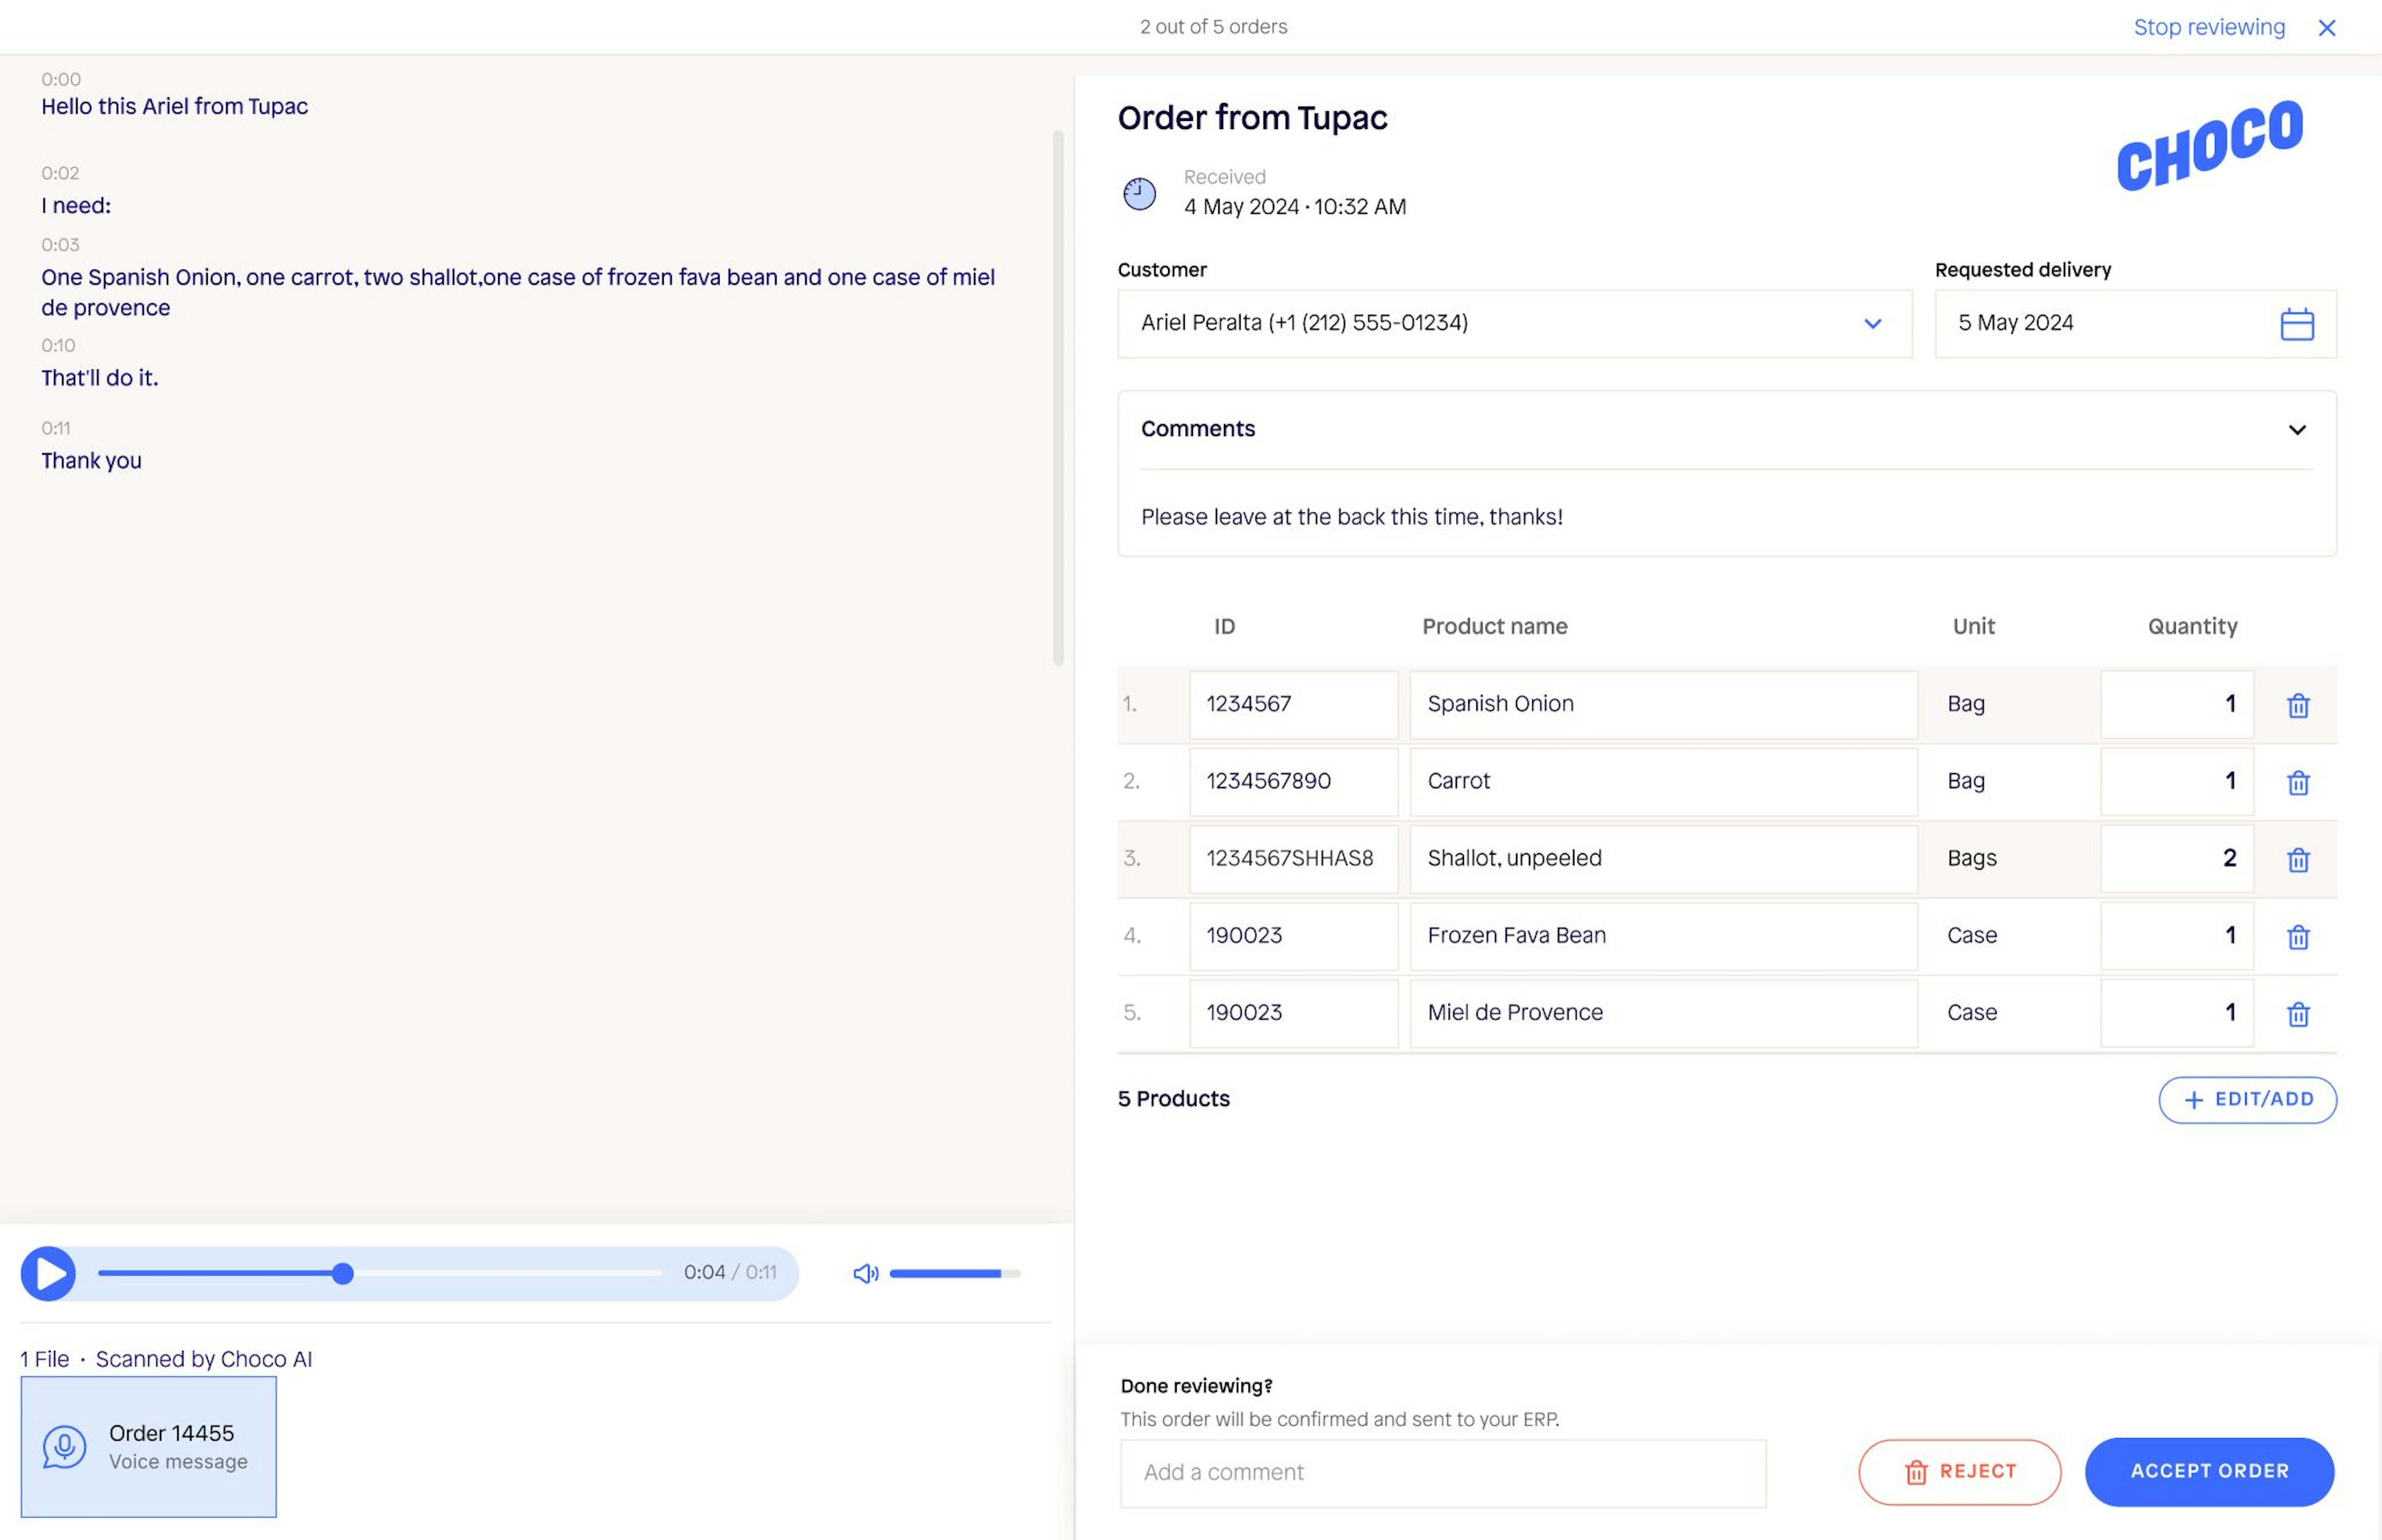Remove the Carrot line item

coord(2298,783)
